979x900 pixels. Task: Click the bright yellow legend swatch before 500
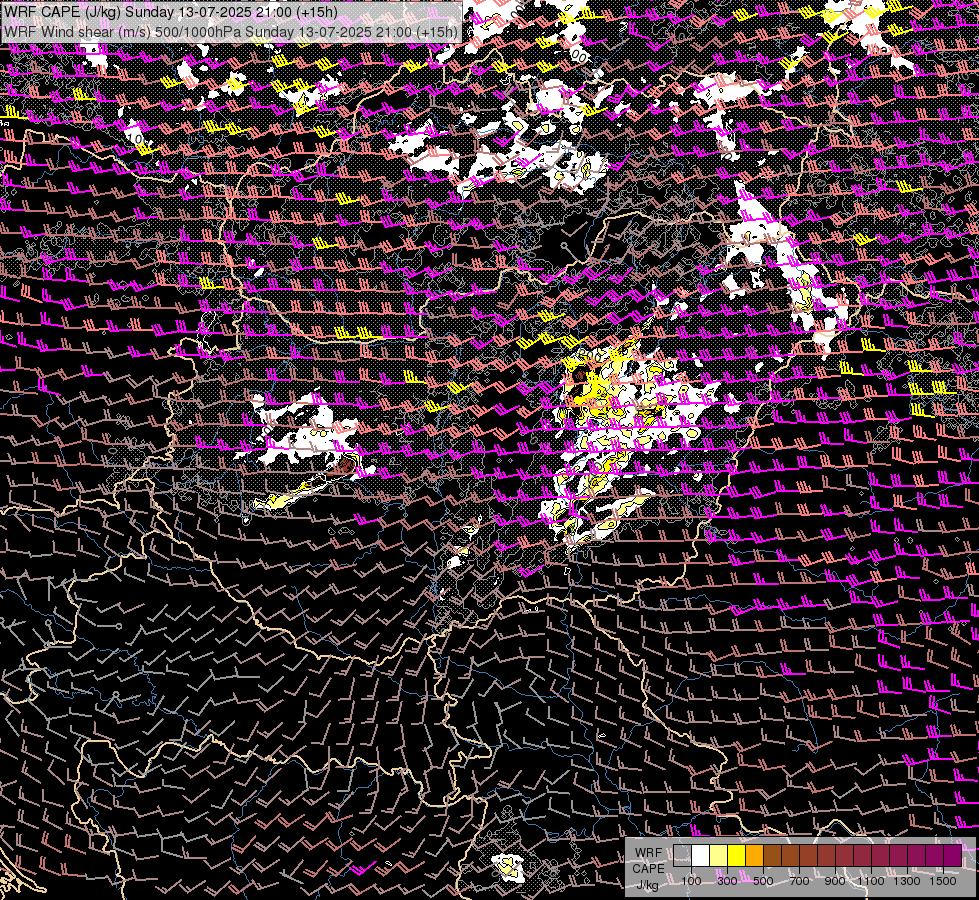pos(737,856)
